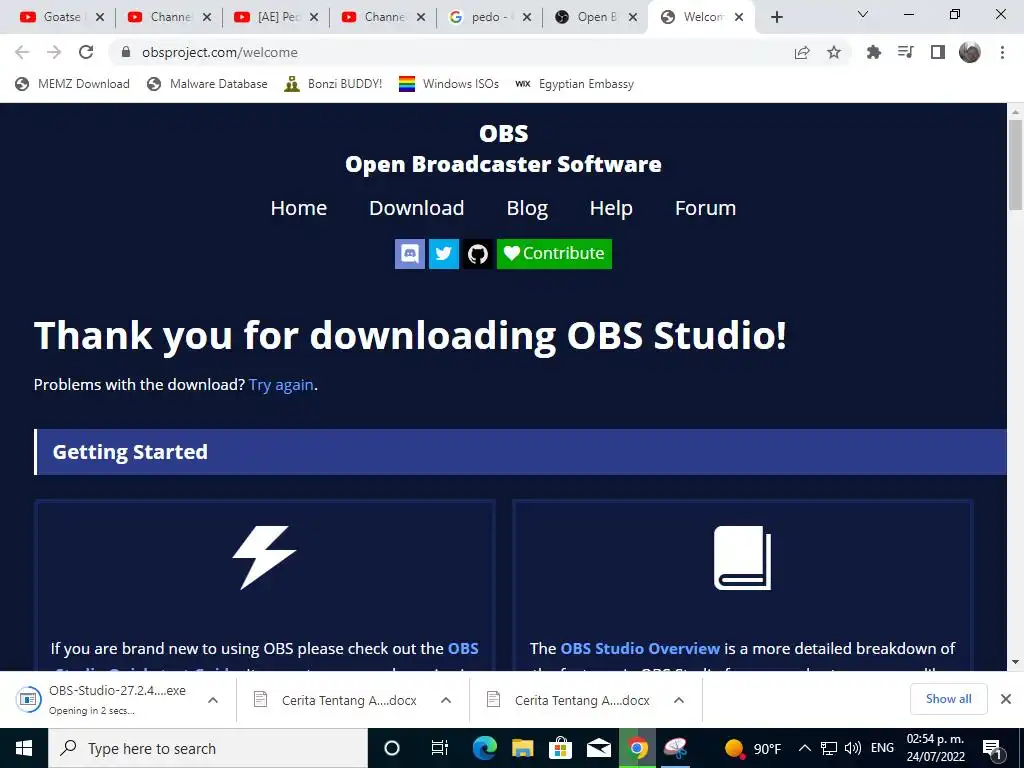
Task: Open Snipping Tool from taskbar
Action: (675, 748)
